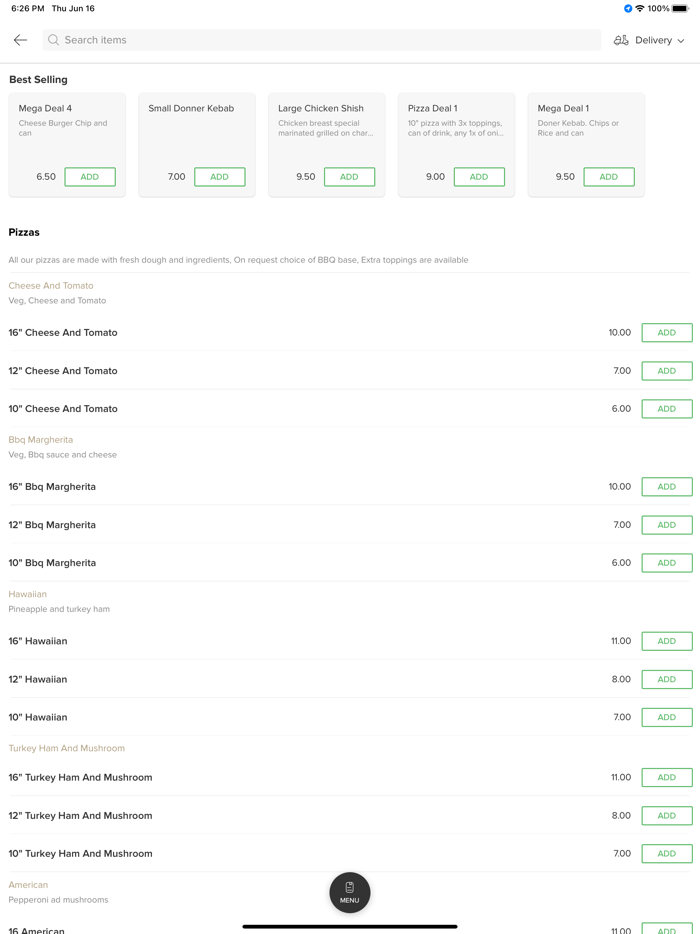Screen dimensions: 700x934
Task: Tap the back arrow icon
Action: coord(20,40)
